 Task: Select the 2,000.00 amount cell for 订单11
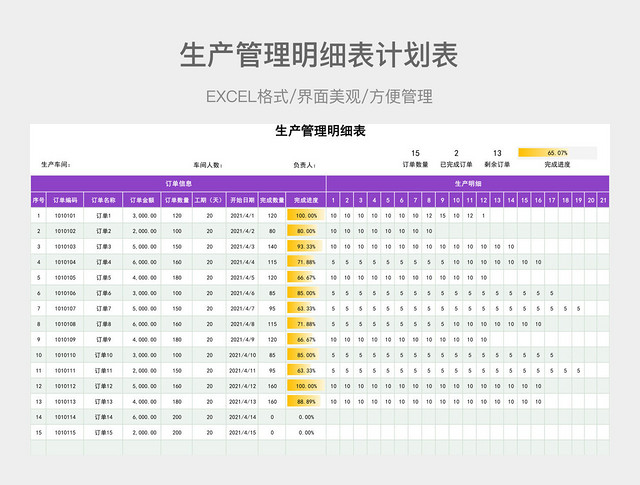pyautogui.click(x=144, y=371)
